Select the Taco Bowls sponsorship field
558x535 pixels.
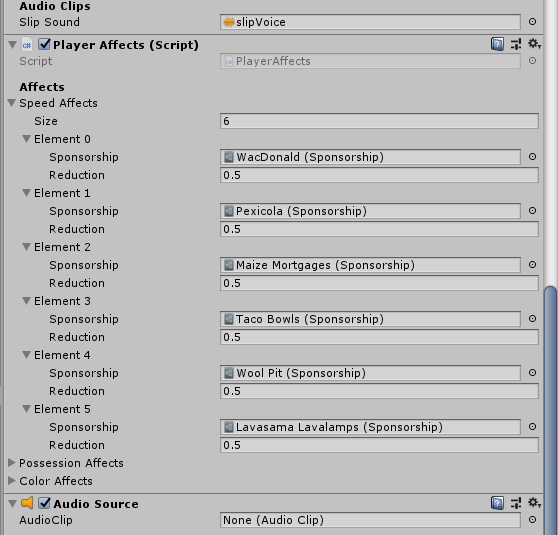click(x=370, y=319)
